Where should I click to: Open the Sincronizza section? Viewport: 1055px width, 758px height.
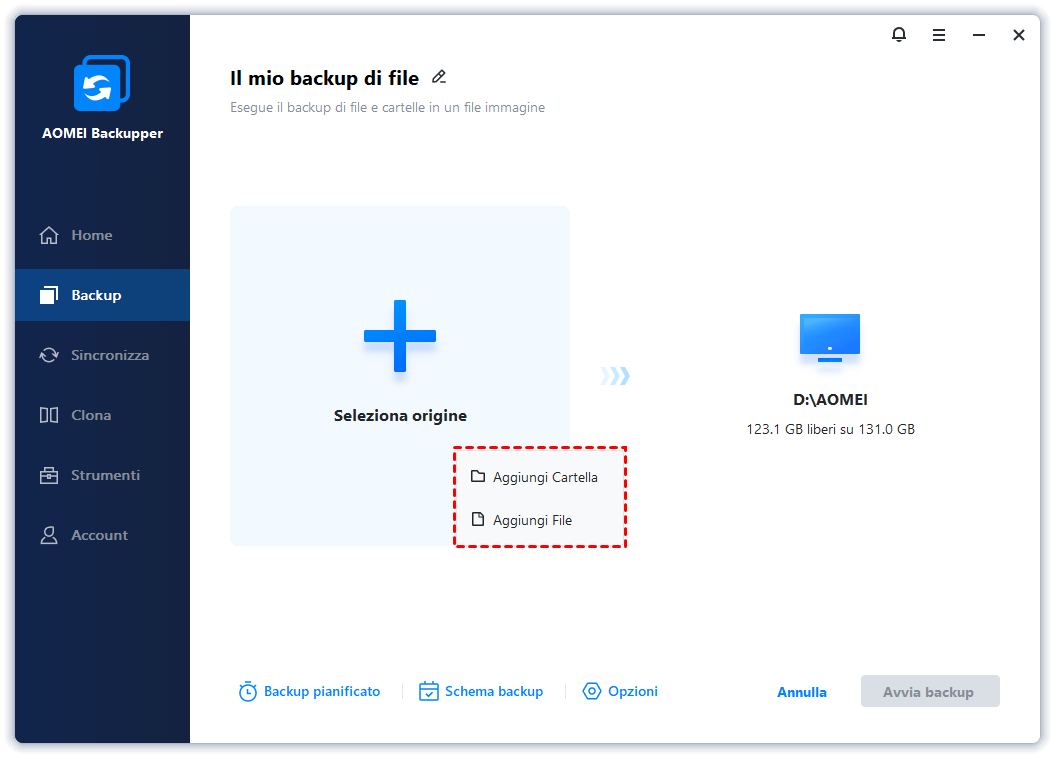pos(109,355)
